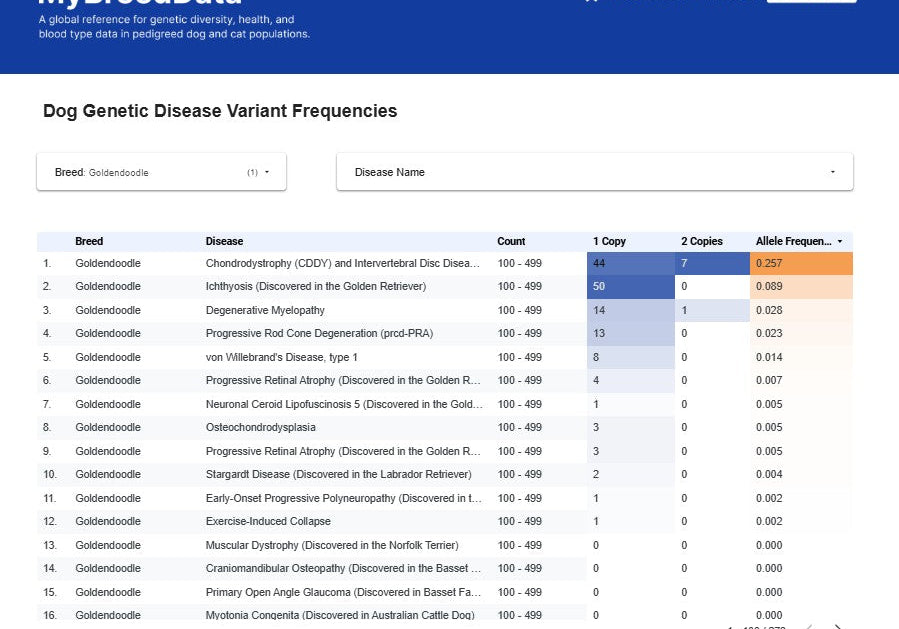The width and height of the screenshot is (899, 629).
Task: Open the Breed filter caret icon
Action: (268, 170)
